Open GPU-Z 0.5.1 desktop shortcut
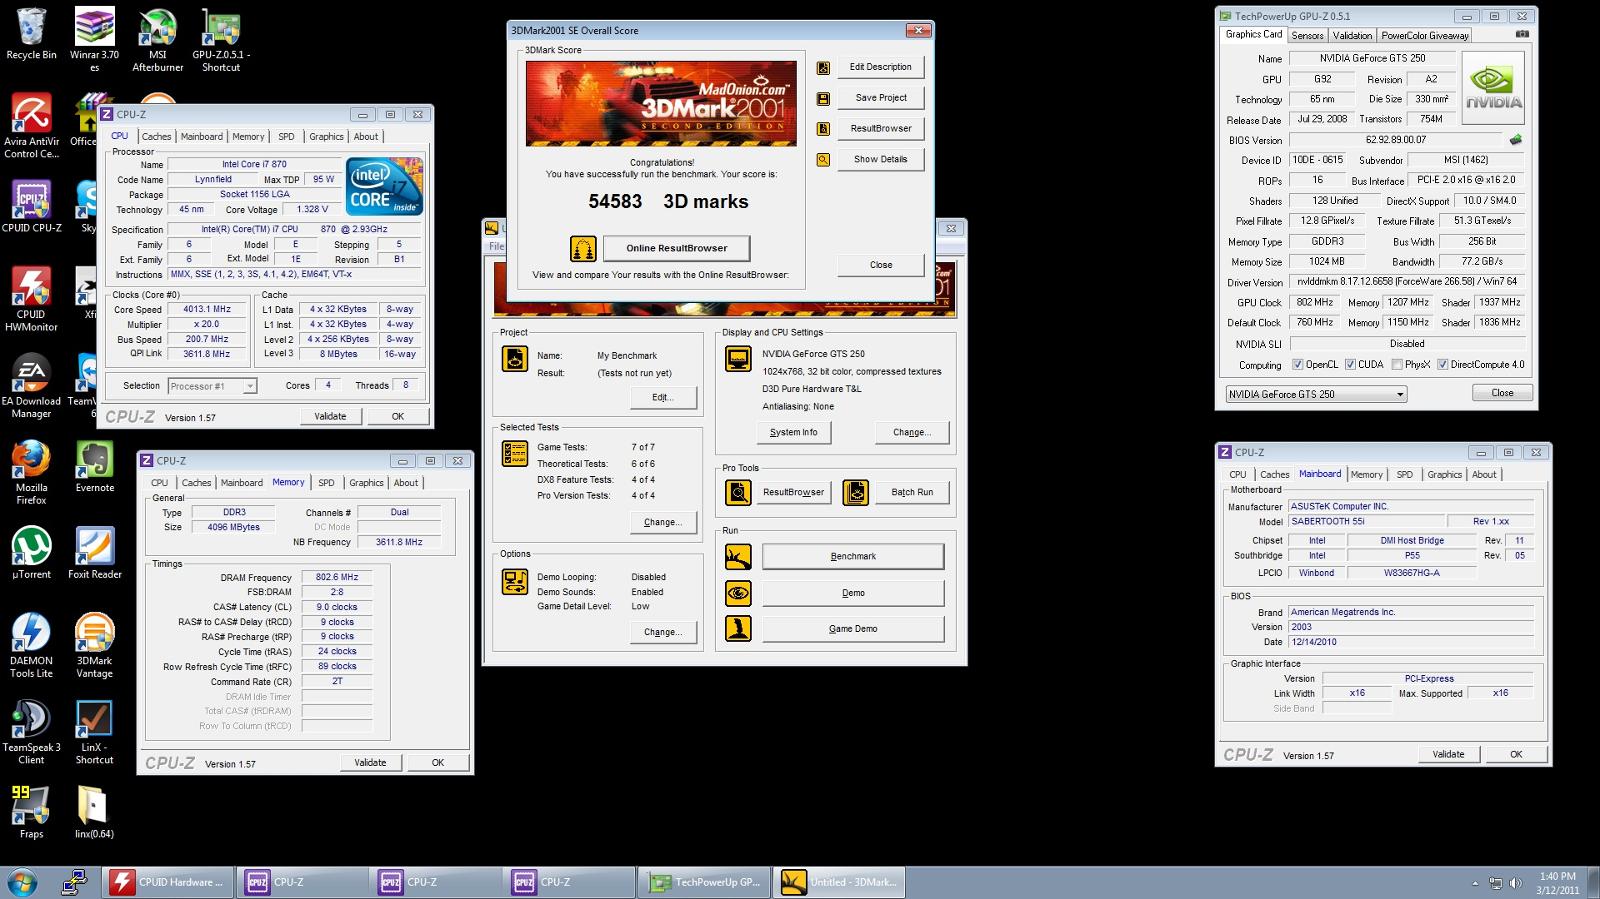Viewport: 1600px width, 899px height. point(221,40)
